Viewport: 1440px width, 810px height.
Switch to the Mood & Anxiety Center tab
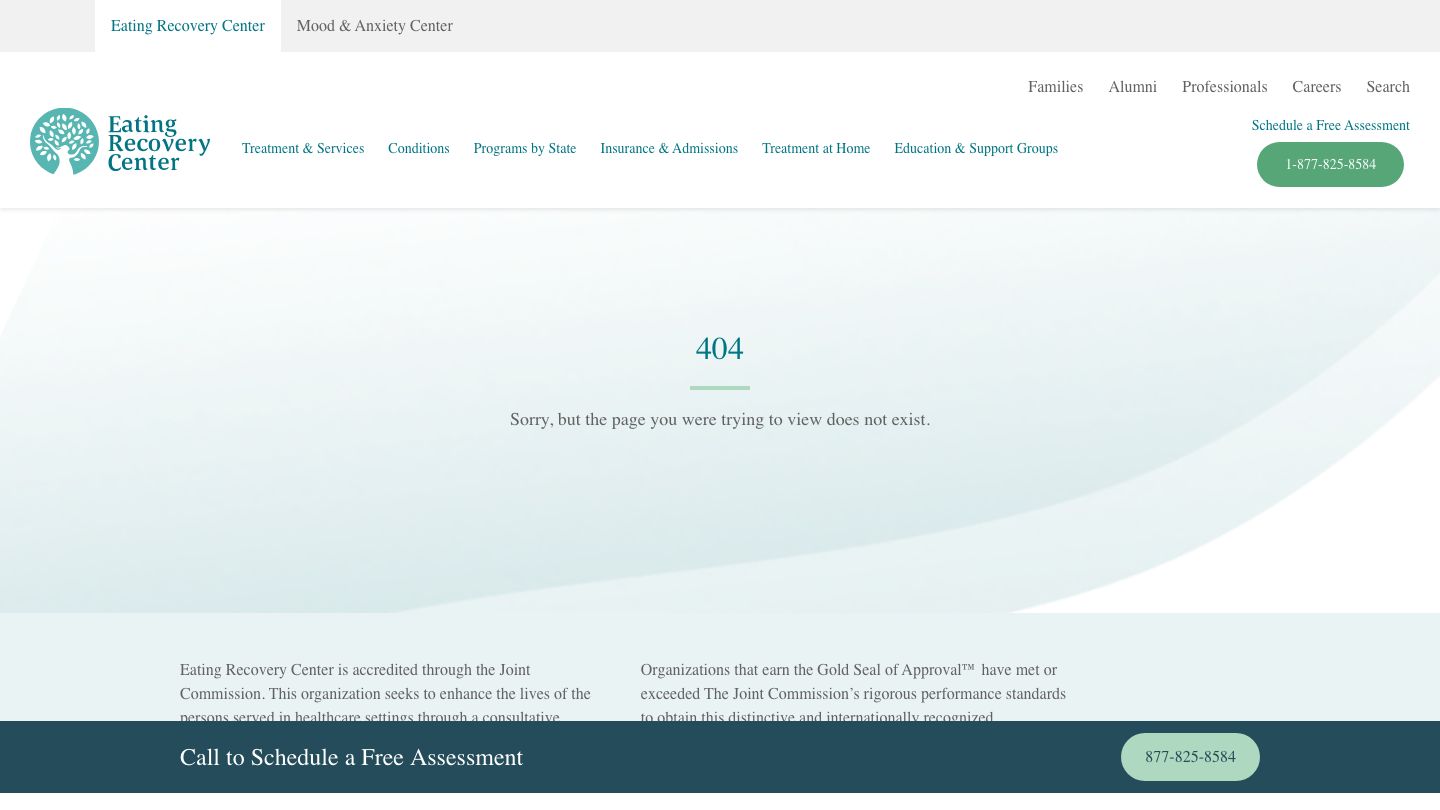(x=374, y=26)
